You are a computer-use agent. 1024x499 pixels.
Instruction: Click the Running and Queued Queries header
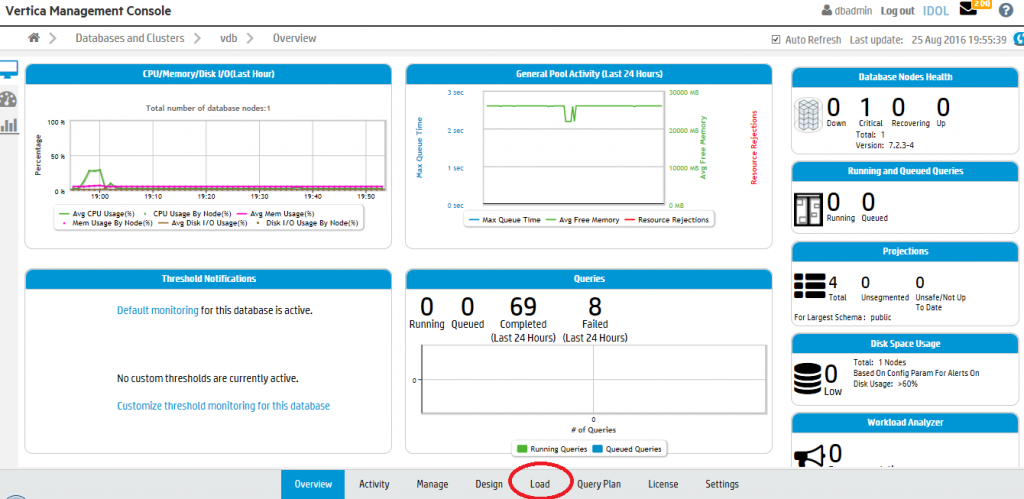coord(904,171)
